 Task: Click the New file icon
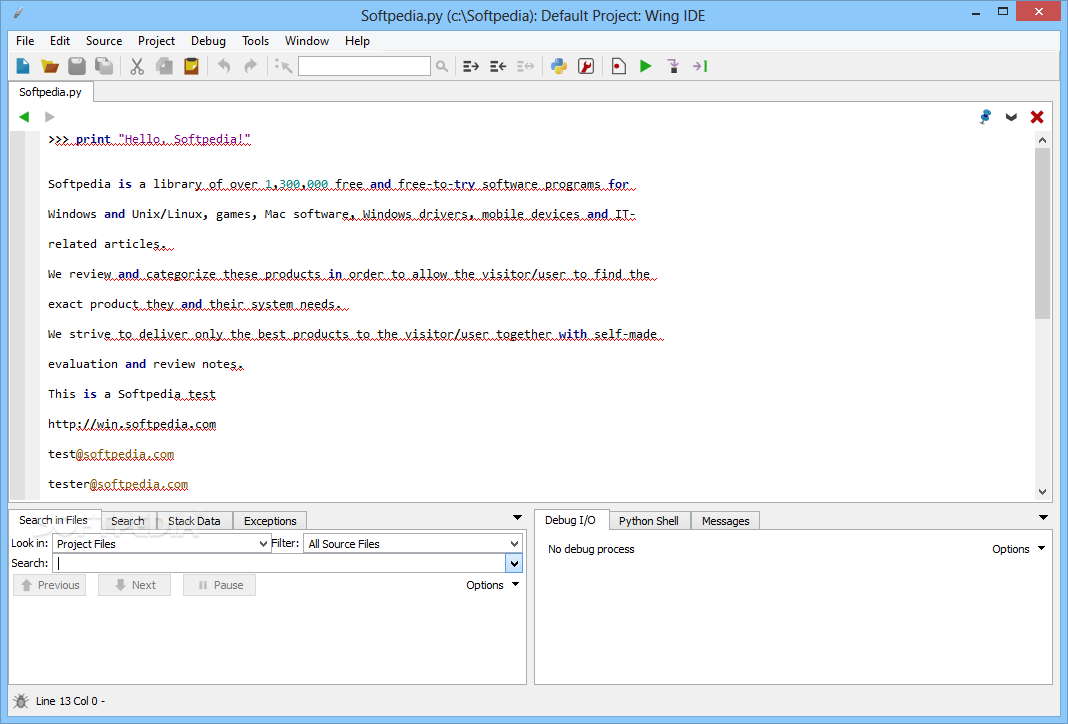[23, 66]
